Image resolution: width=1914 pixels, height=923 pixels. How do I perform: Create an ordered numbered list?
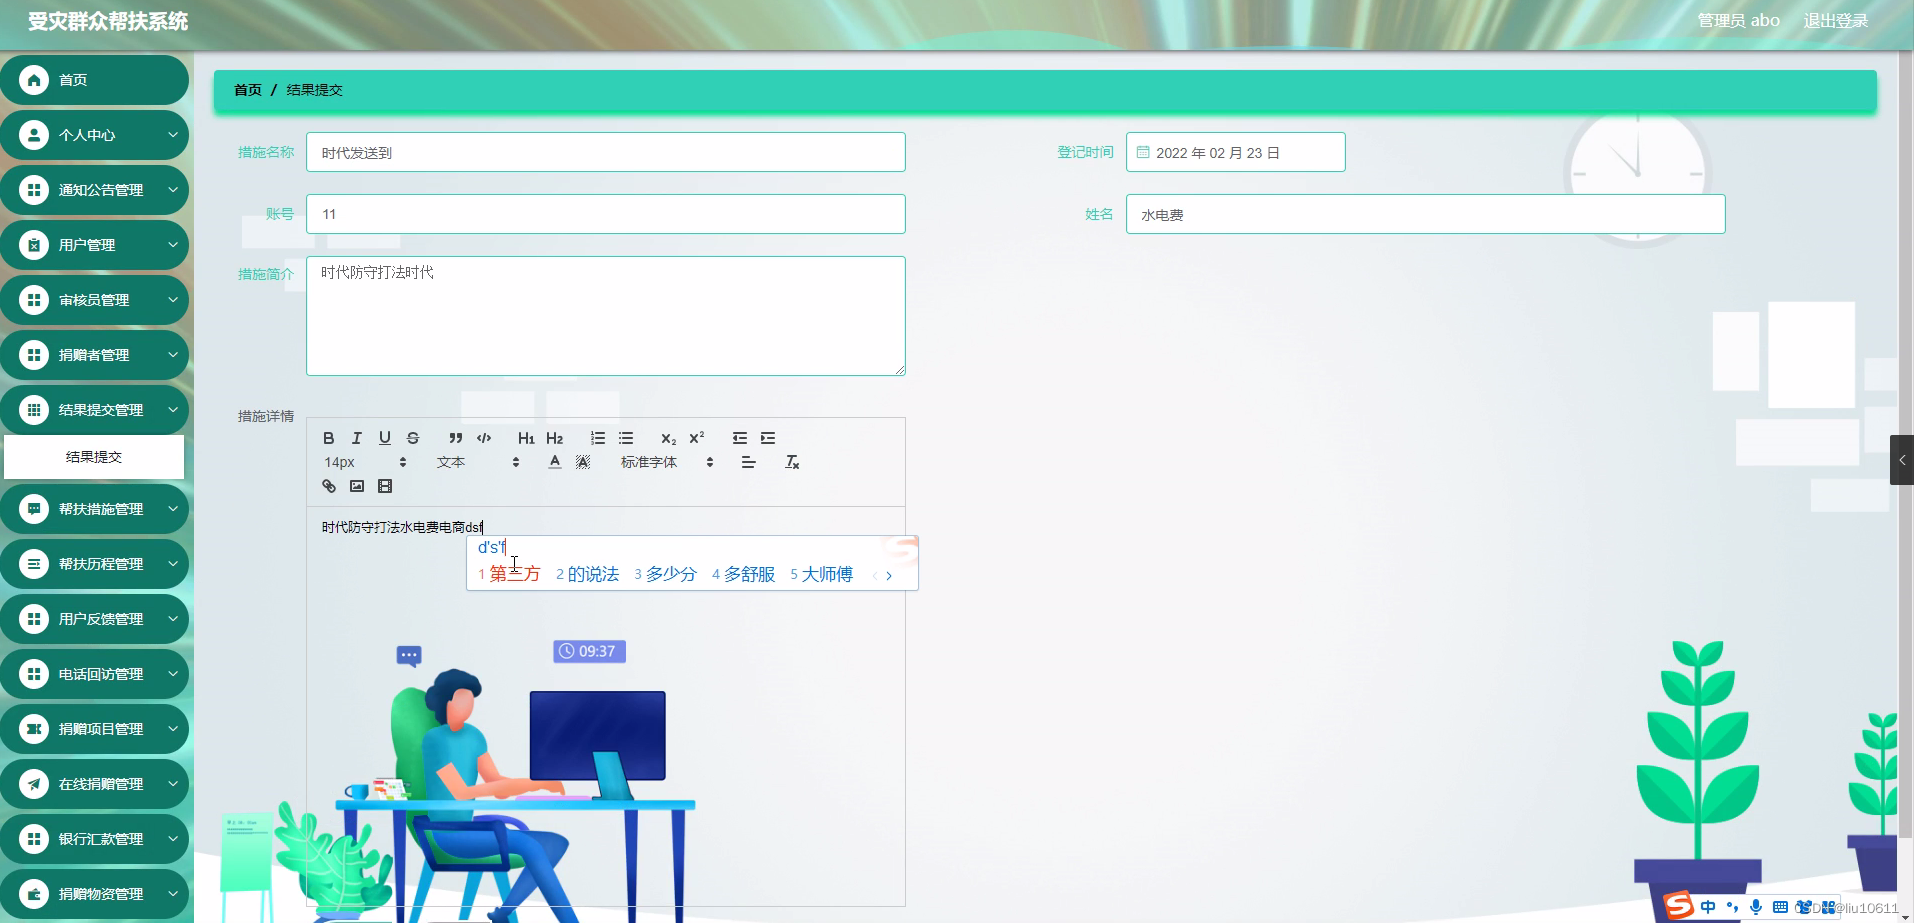598,438
